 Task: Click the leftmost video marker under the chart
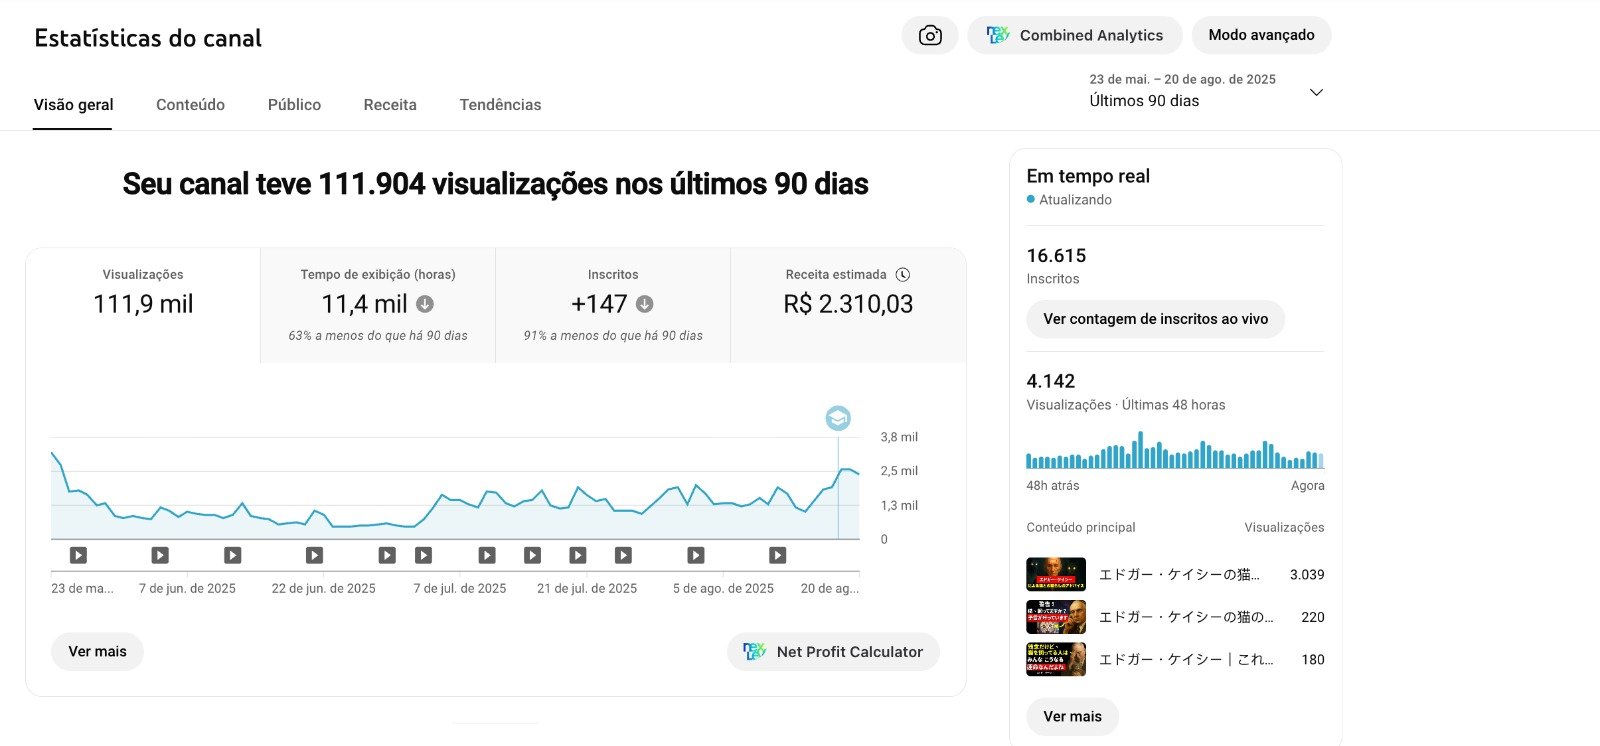coord(78,555)
